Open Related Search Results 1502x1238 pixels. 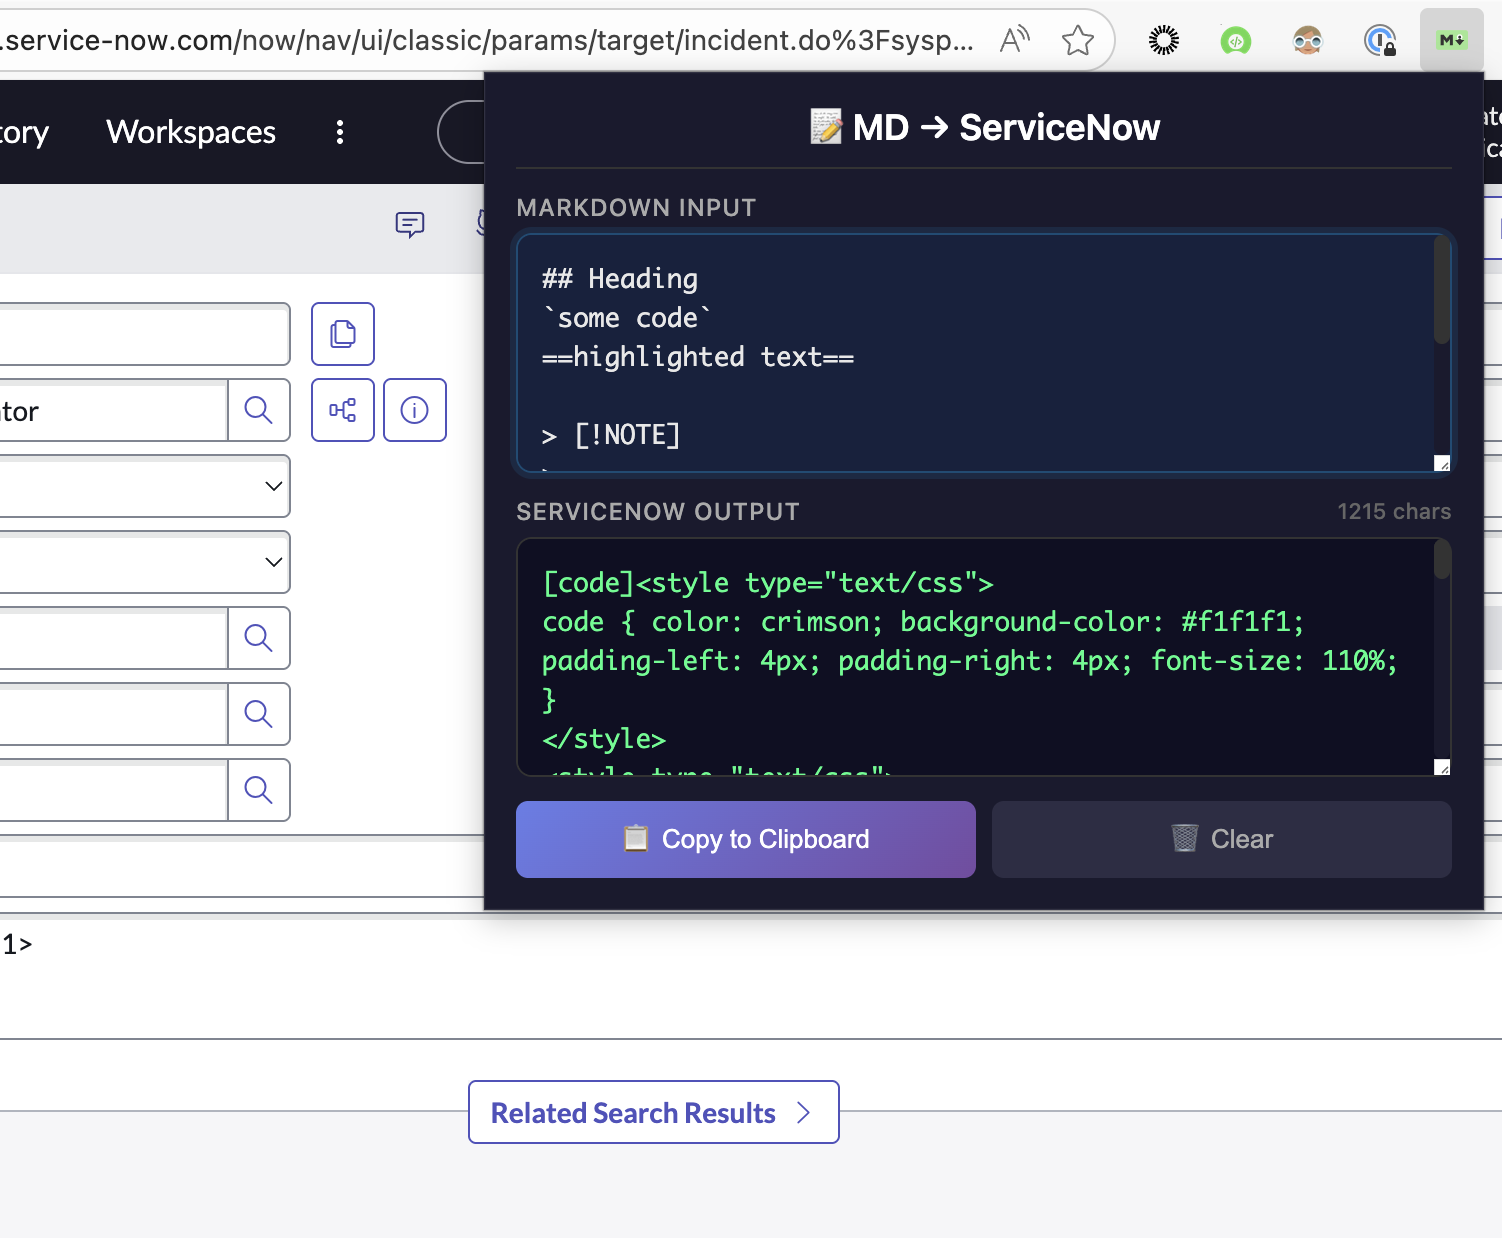coord(652,1112)
